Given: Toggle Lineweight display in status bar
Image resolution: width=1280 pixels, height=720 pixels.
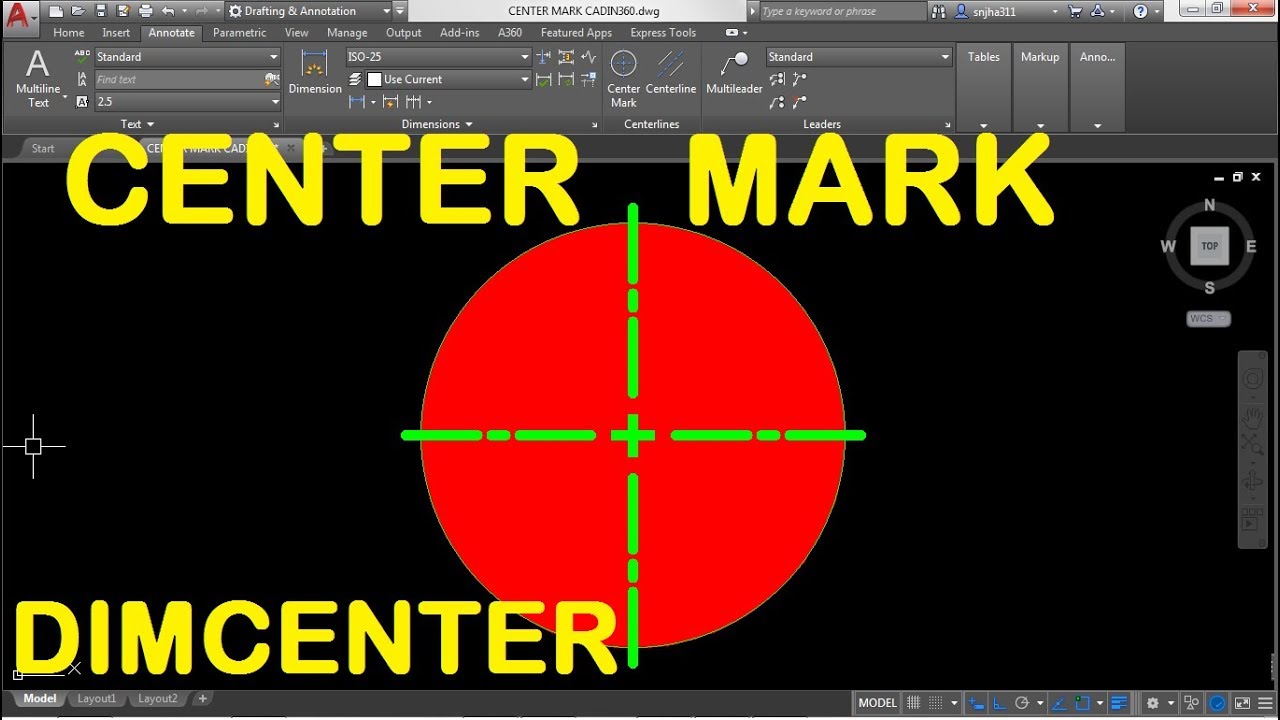Looking at the screenshot, I should pyautogui.click(x=1120, y=703).
